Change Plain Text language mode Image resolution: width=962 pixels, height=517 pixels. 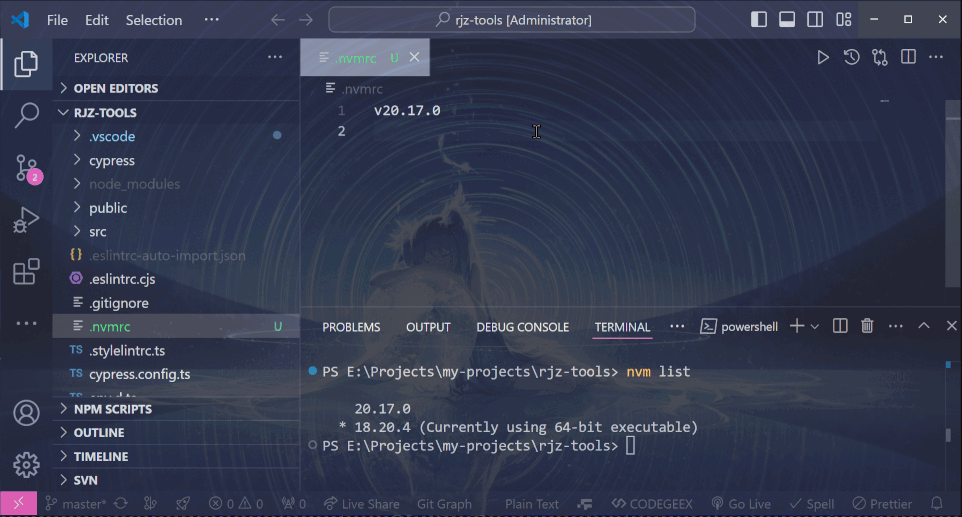pos(532,504)
